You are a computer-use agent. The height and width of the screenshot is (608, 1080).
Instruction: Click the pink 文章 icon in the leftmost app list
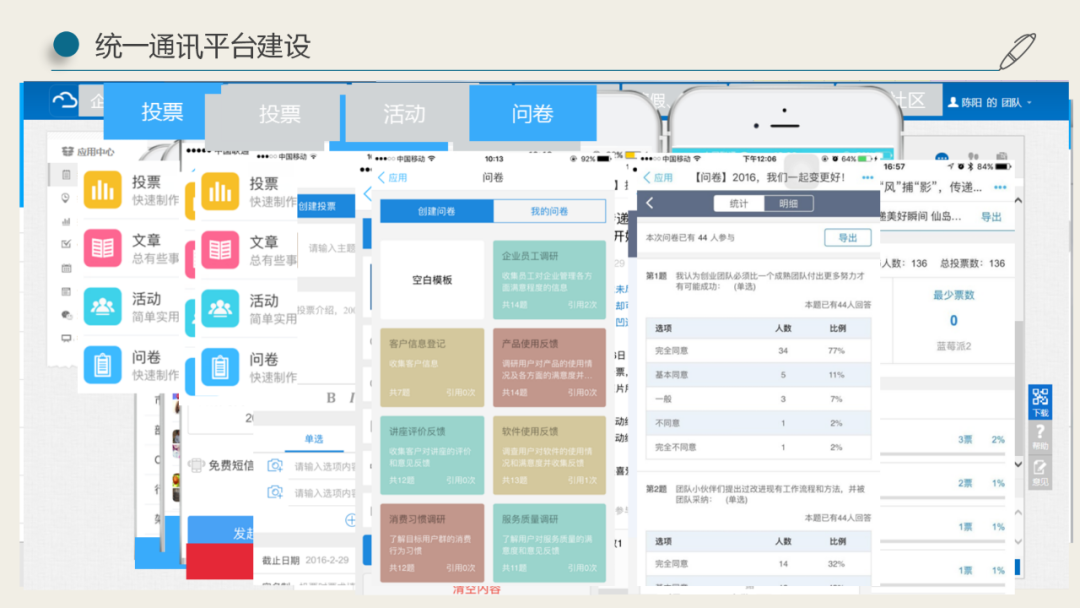[103, 248]
